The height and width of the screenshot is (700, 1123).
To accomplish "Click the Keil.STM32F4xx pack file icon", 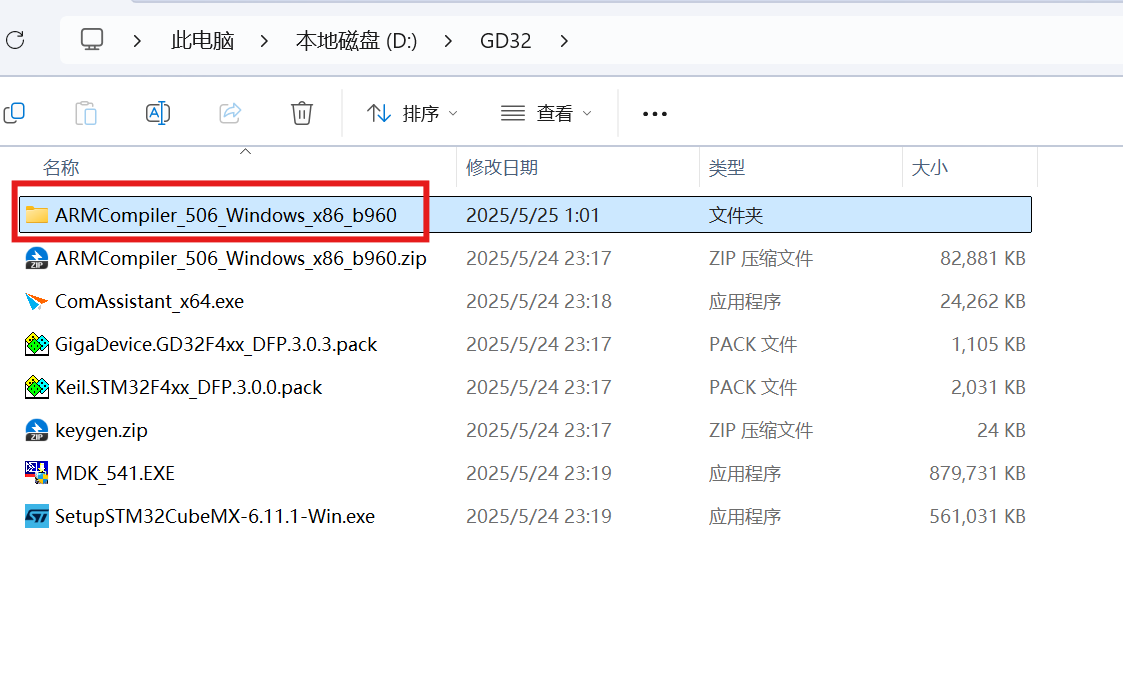I will pyautogui.click(x=37, y=387).
